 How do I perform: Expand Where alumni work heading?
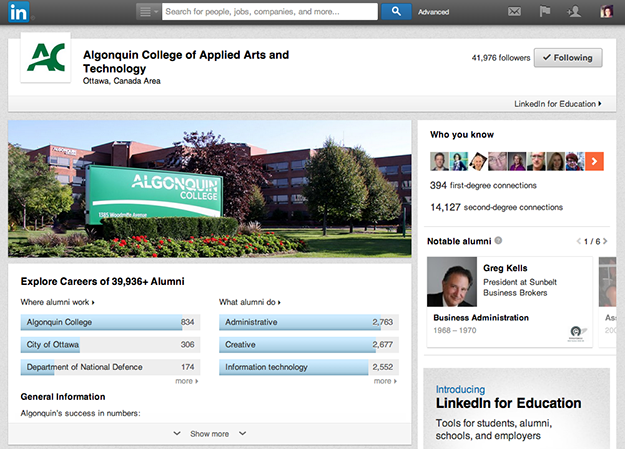[x=57, y=302]
